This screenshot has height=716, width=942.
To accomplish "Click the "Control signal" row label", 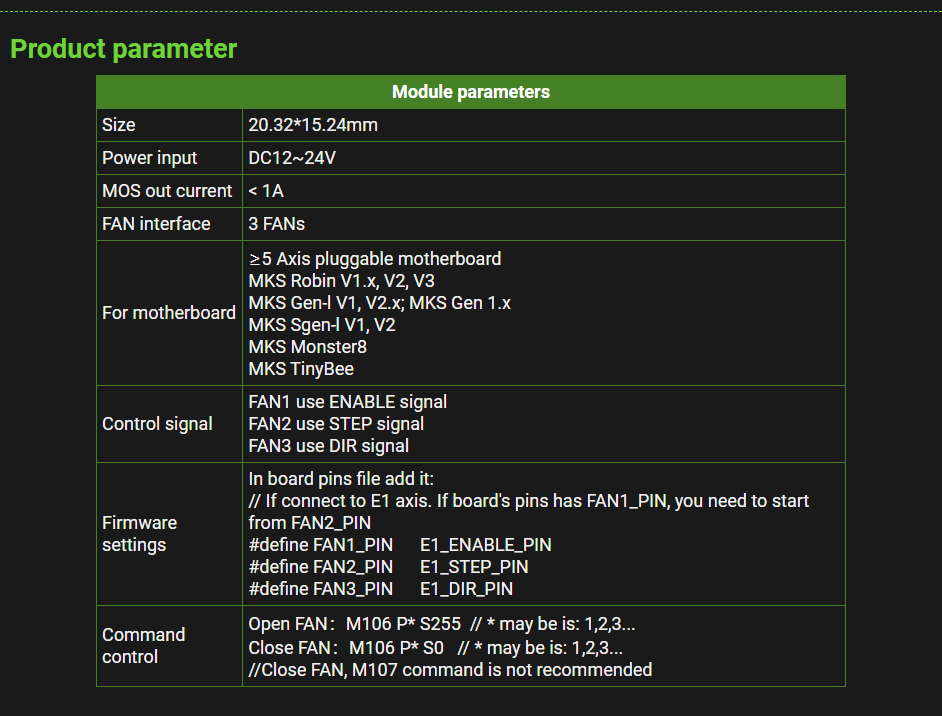I will click(x=157, y=424).
